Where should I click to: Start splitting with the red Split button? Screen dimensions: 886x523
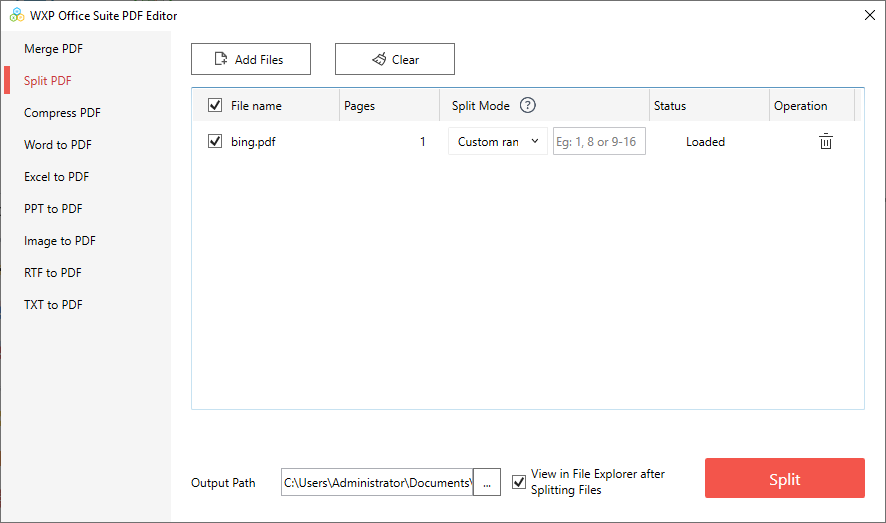785,478
